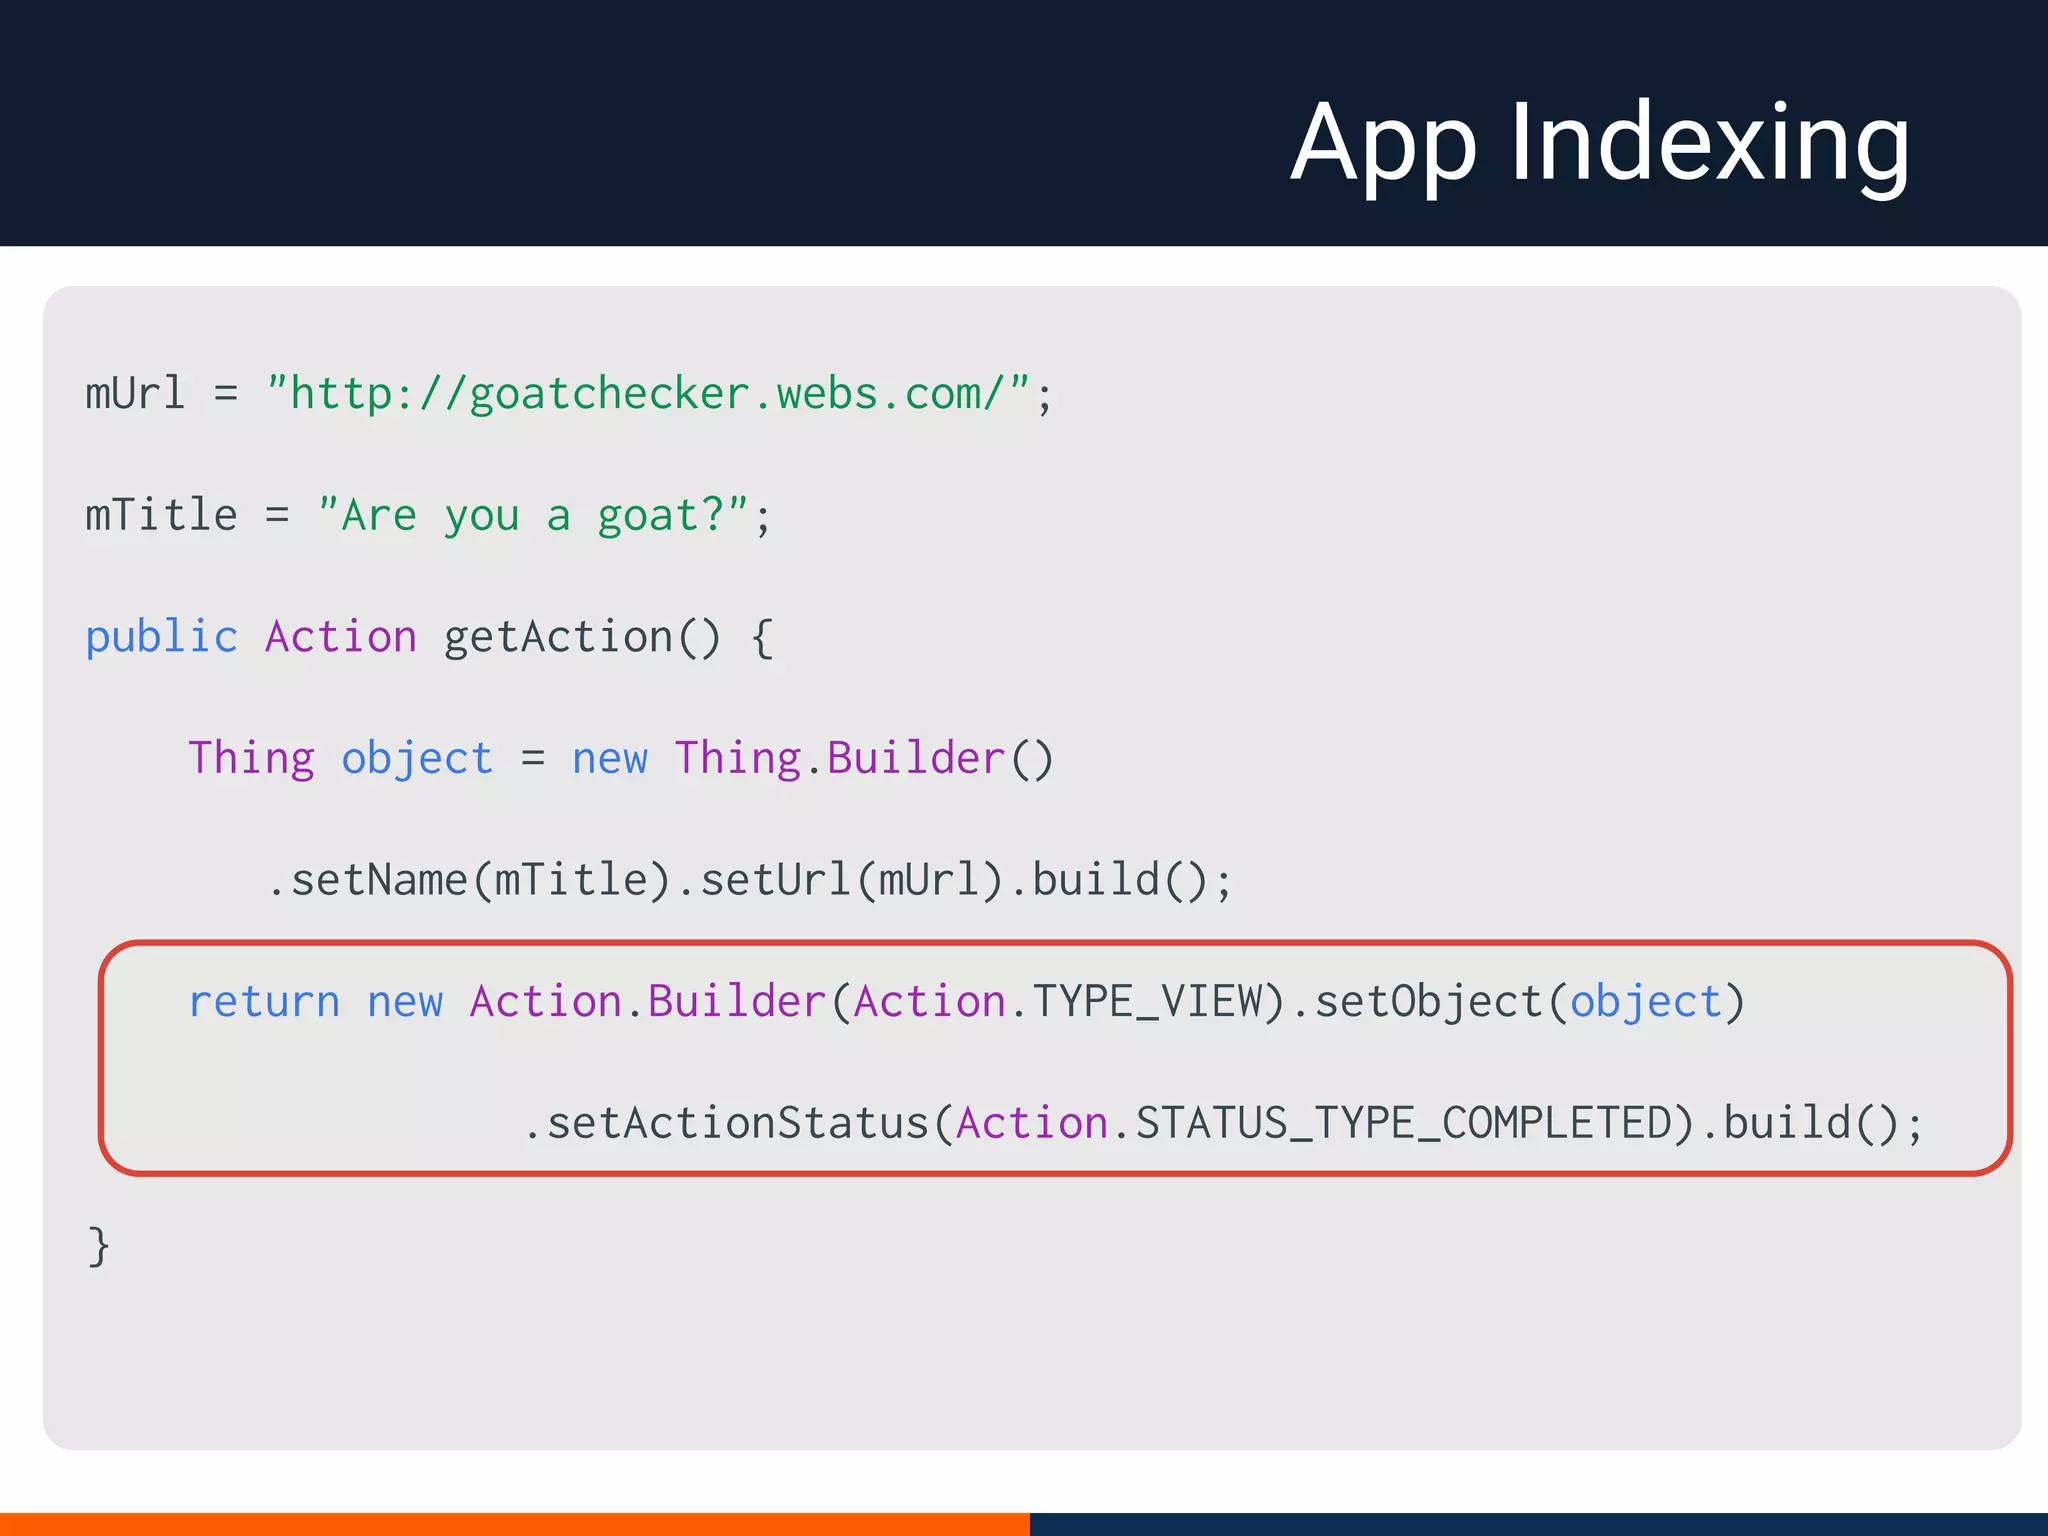This screenshot has height=1536, width=2048.
Task: Click the "public Action getAction() {" line
Action: 430,638
